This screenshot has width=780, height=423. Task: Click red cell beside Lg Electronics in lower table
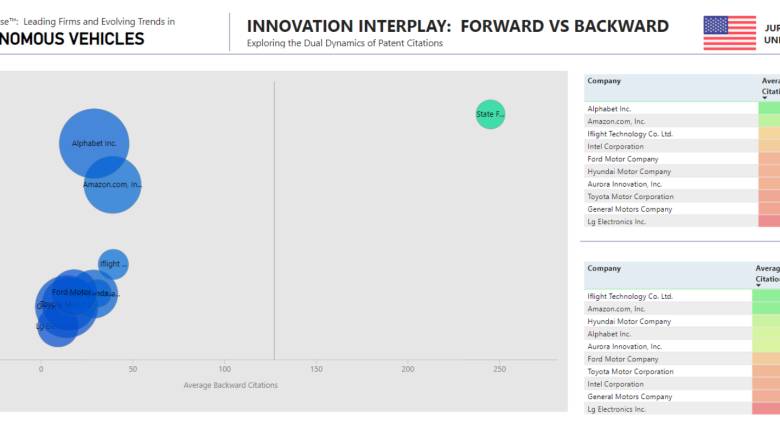point(767,409)
